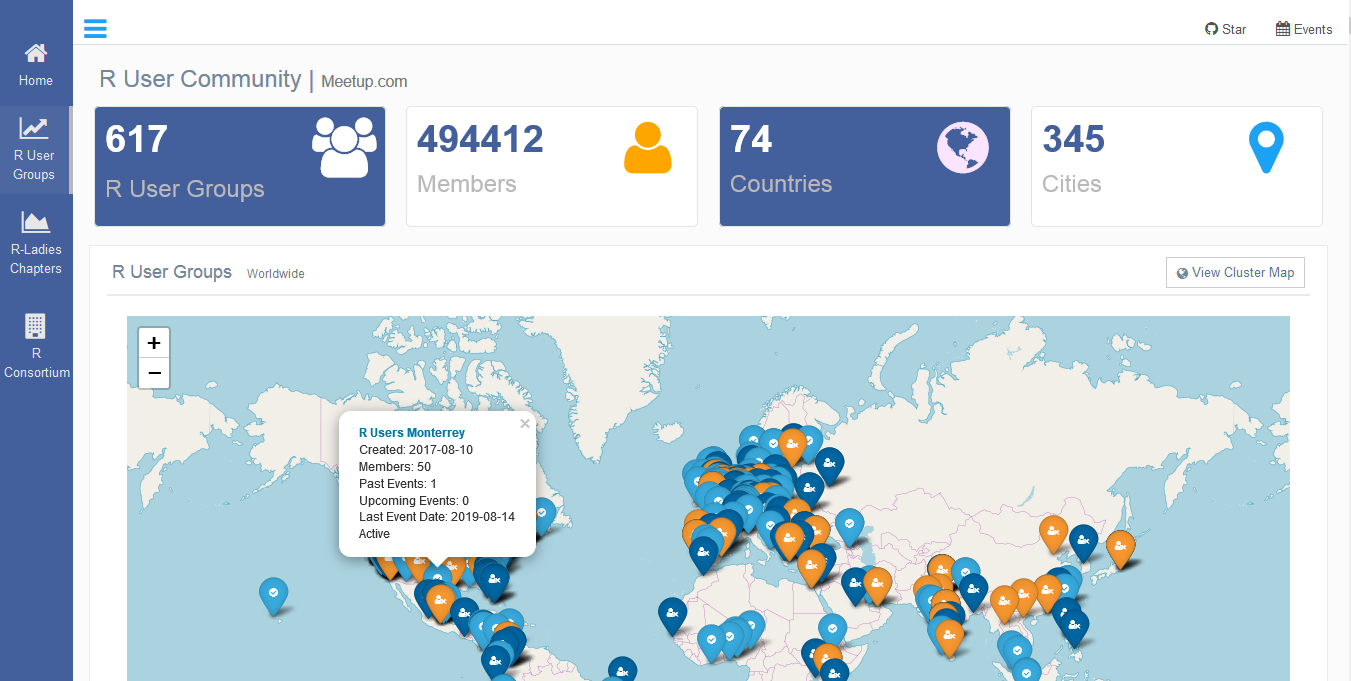This screenshot has width=1351, height=681.
Task: Click the dark blue marker in northwest Russia
Action: 829,465
